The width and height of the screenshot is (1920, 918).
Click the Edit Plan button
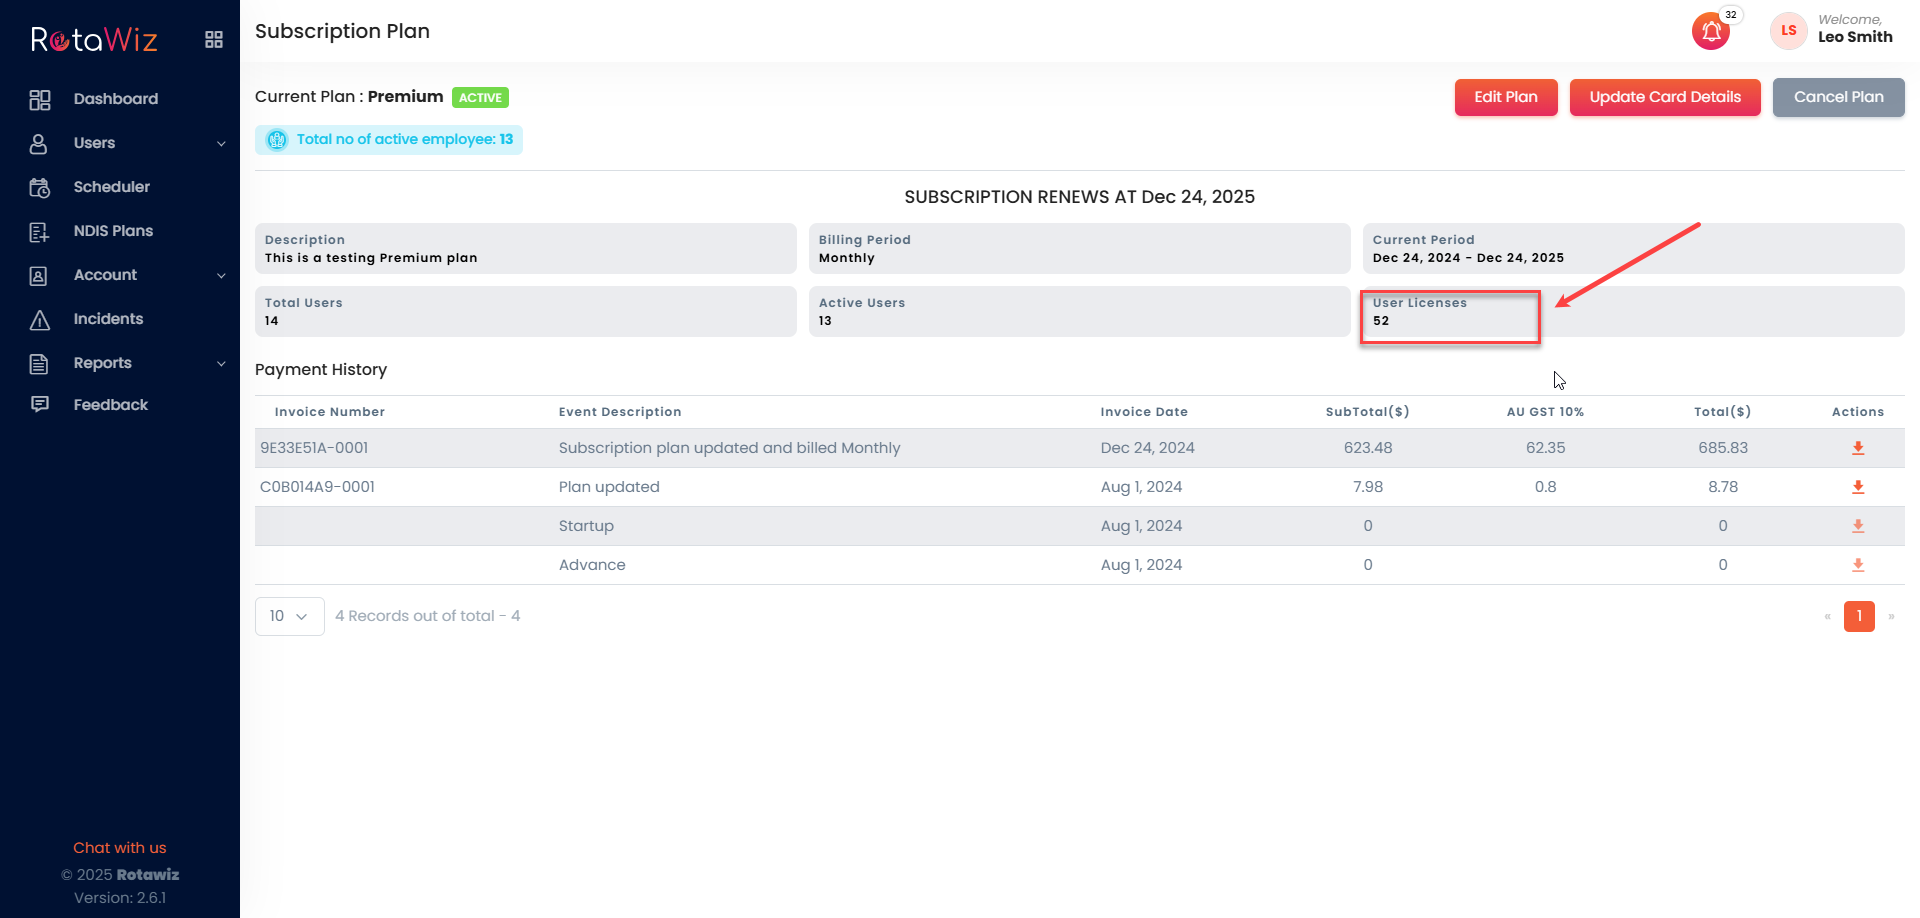1505,97
